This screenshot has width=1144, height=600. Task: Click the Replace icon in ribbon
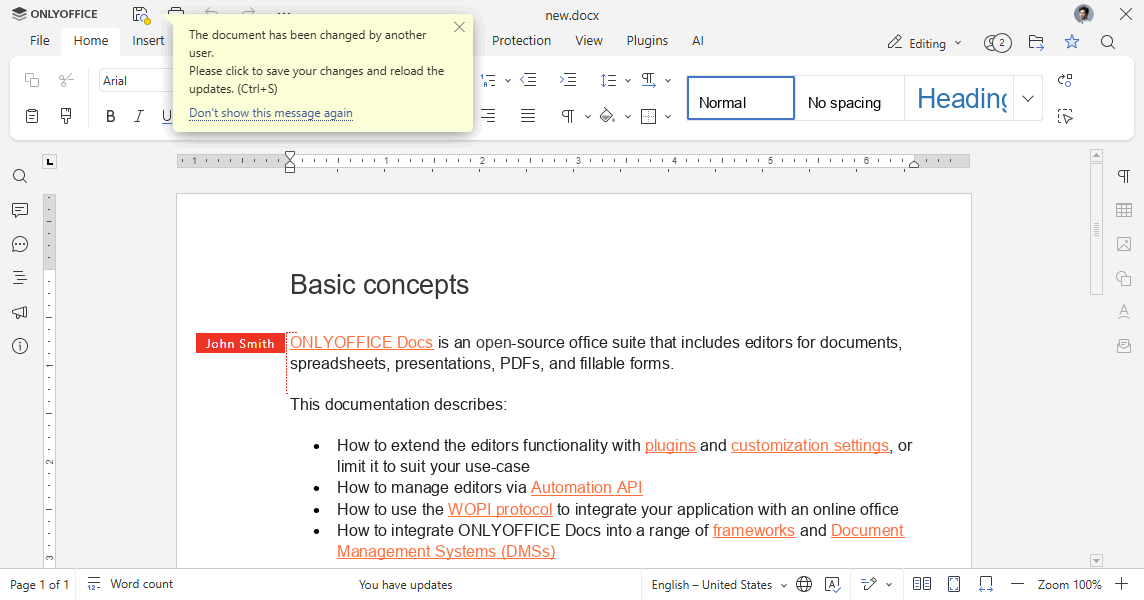click(x=1065, y=80)
